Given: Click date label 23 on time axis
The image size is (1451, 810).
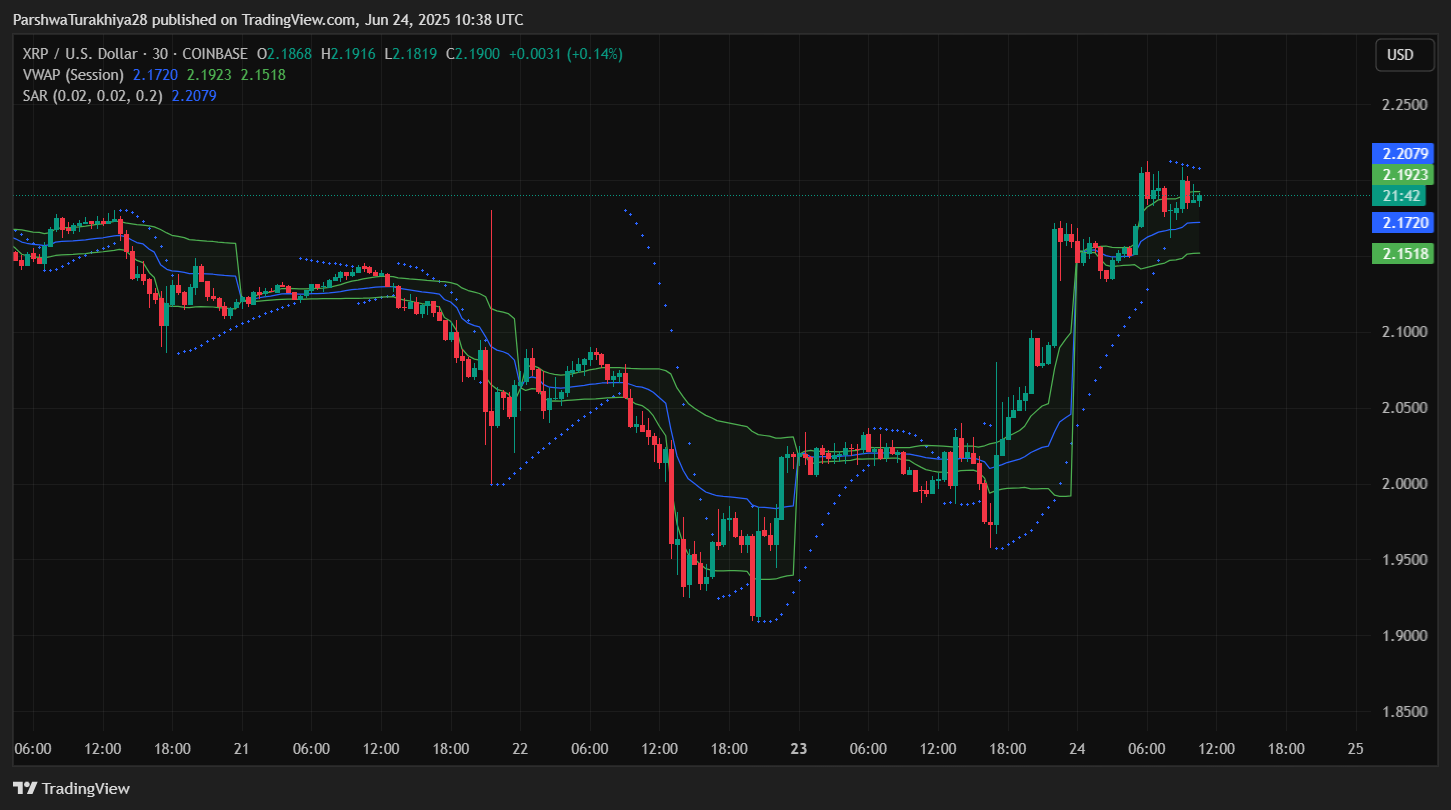Looking at the screenshot, I should coord(798,749).
